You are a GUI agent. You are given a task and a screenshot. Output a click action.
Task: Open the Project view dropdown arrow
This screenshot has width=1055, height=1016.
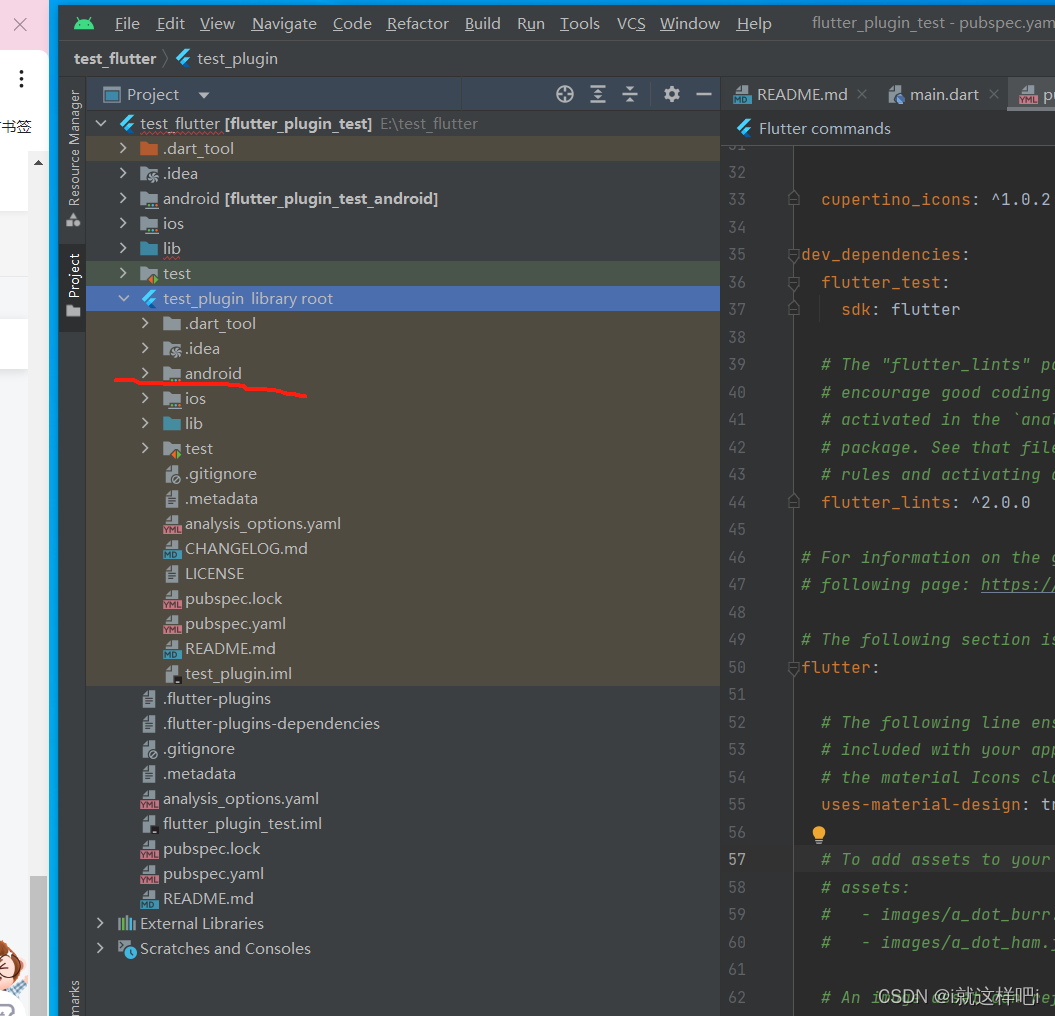click(204, 95)
